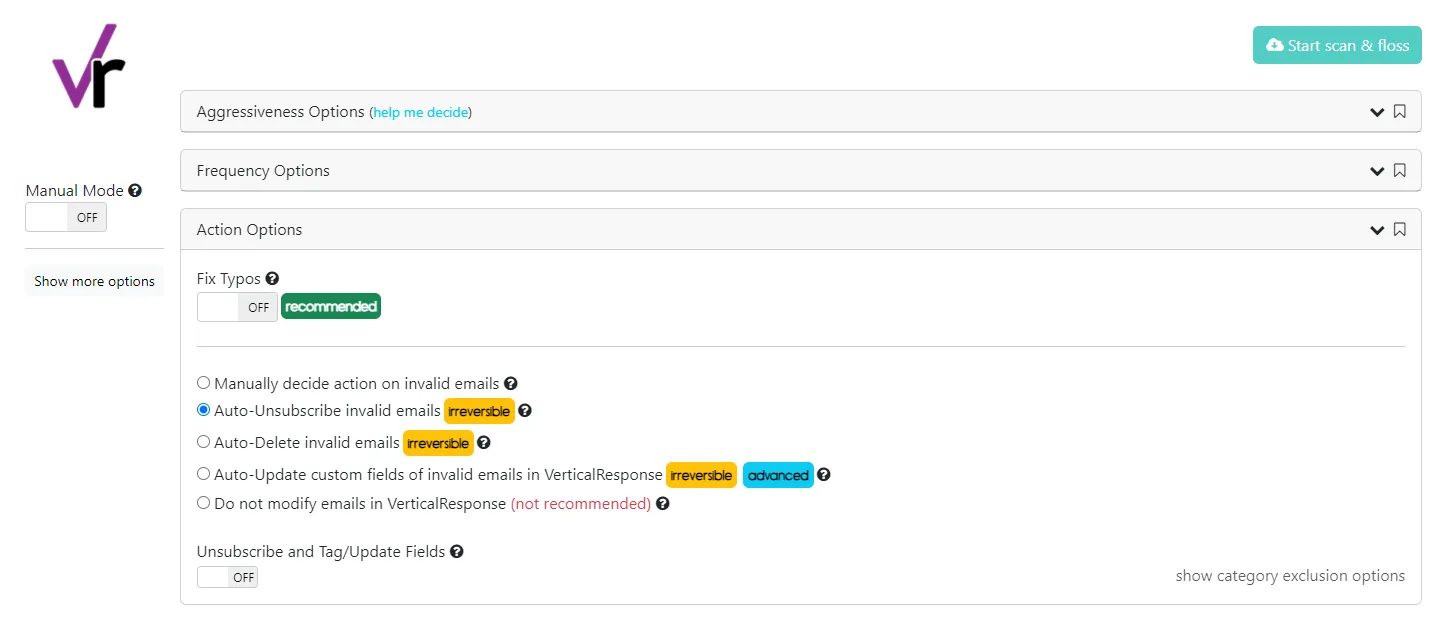
Task: Click the bookmark icon in Frequency Options
Action: pos(1400,171)
